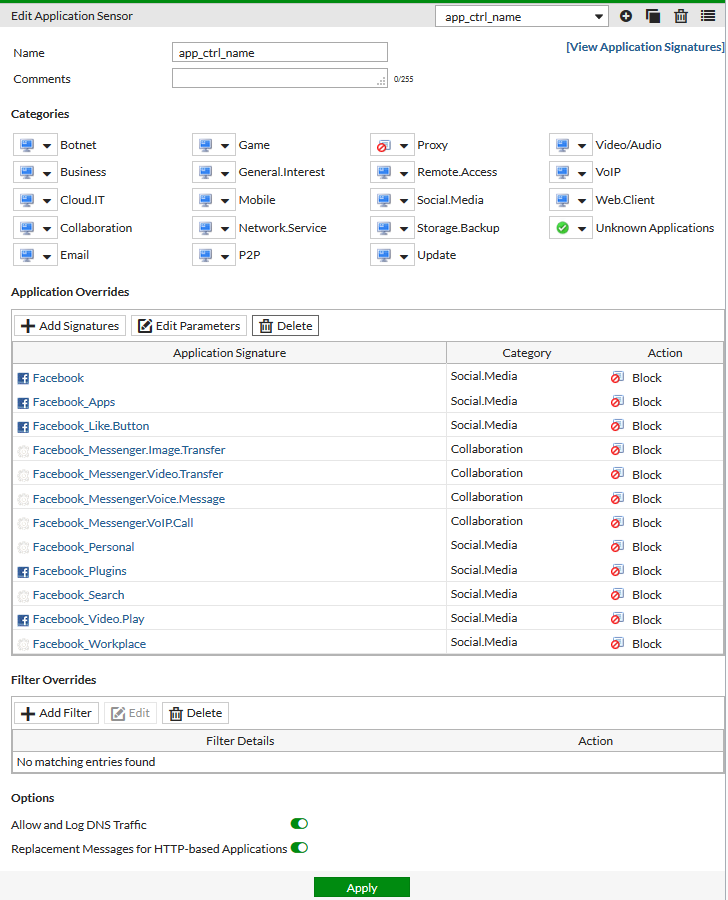Expand the Game category action dropdown arrow
This screenshot has height=900, width=728.
pos(226,145)
